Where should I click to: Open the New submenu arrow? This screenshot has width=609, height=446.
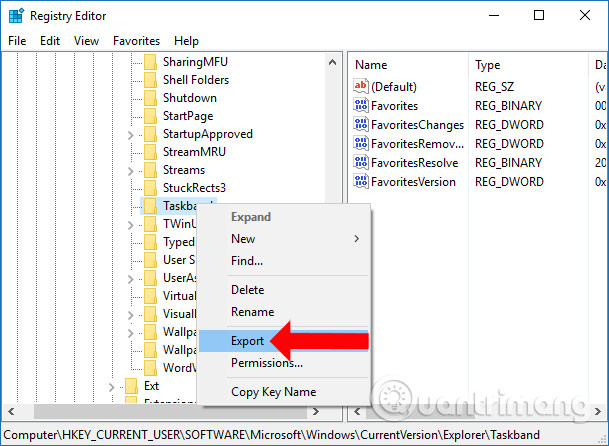coord(357,239)
